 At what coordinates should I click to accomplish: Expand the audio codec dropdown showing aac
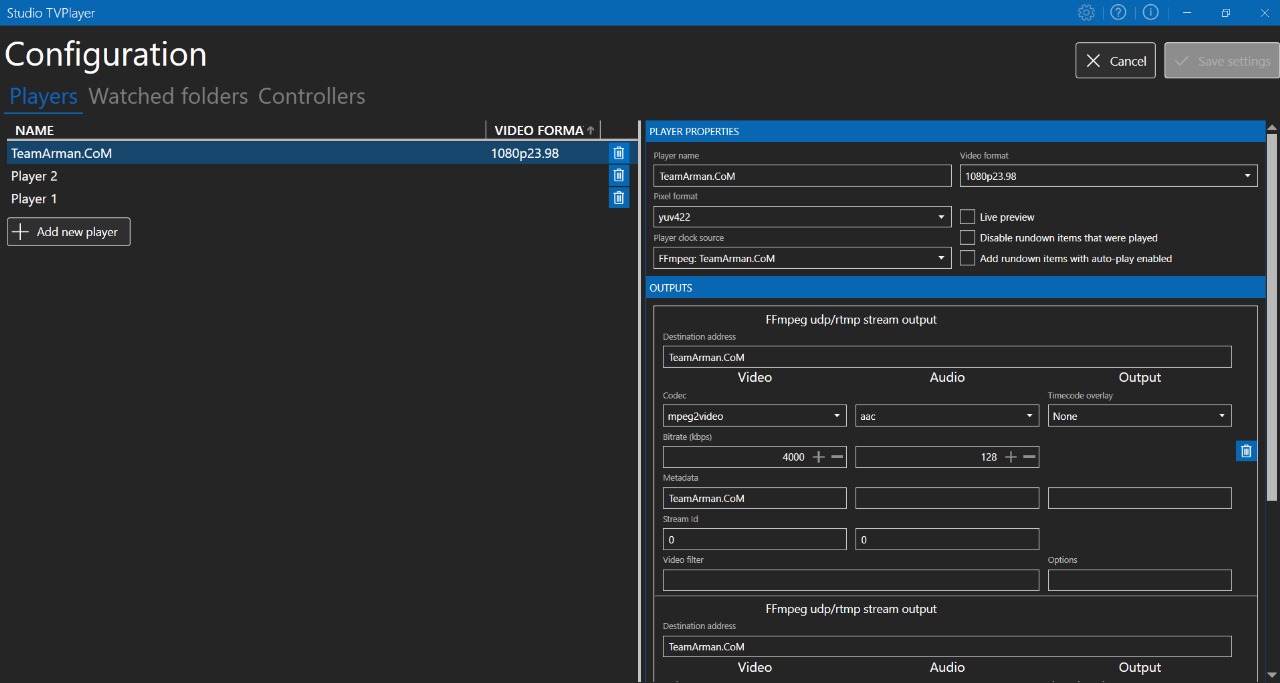947,416
